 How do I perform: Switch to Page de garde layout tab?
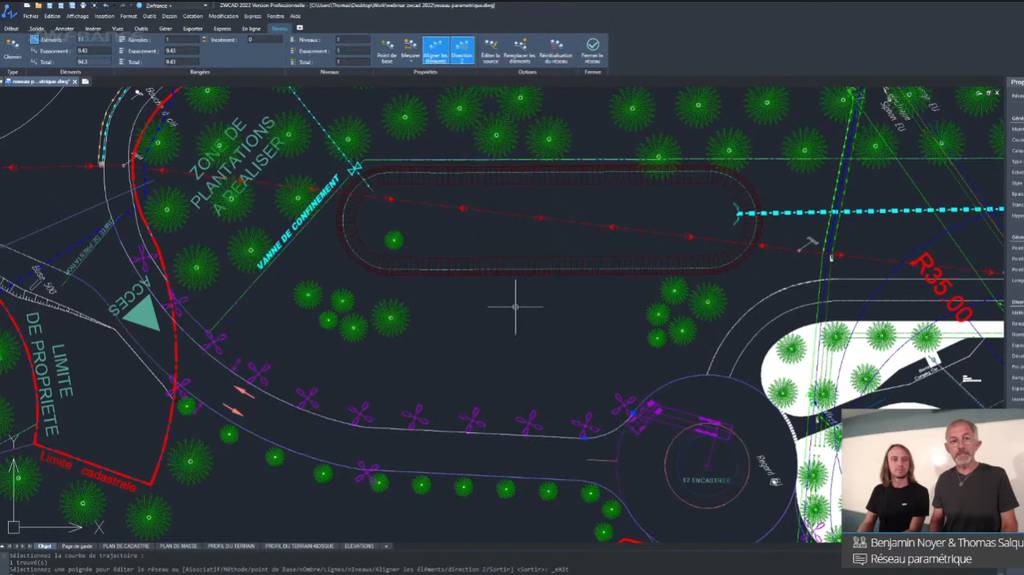tap(77, 546)
